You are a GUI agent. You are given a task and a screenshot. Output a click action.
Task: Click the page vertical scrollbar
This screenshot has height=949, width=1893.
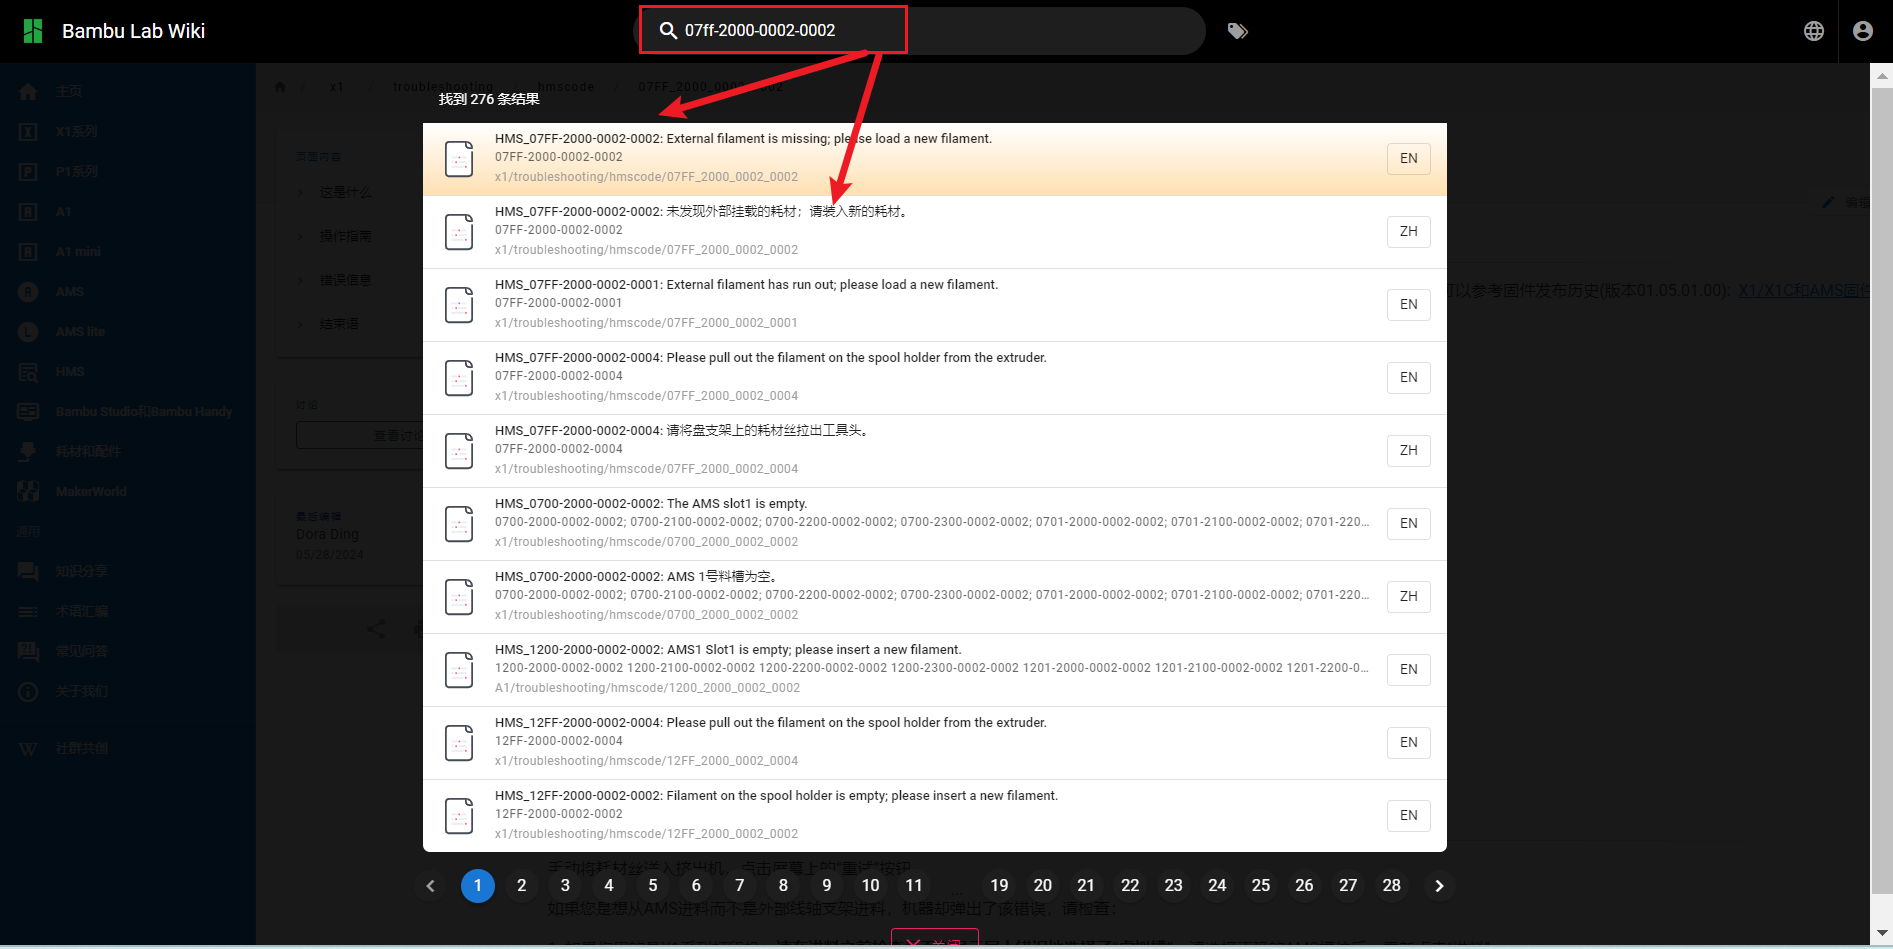(1882, 490)
